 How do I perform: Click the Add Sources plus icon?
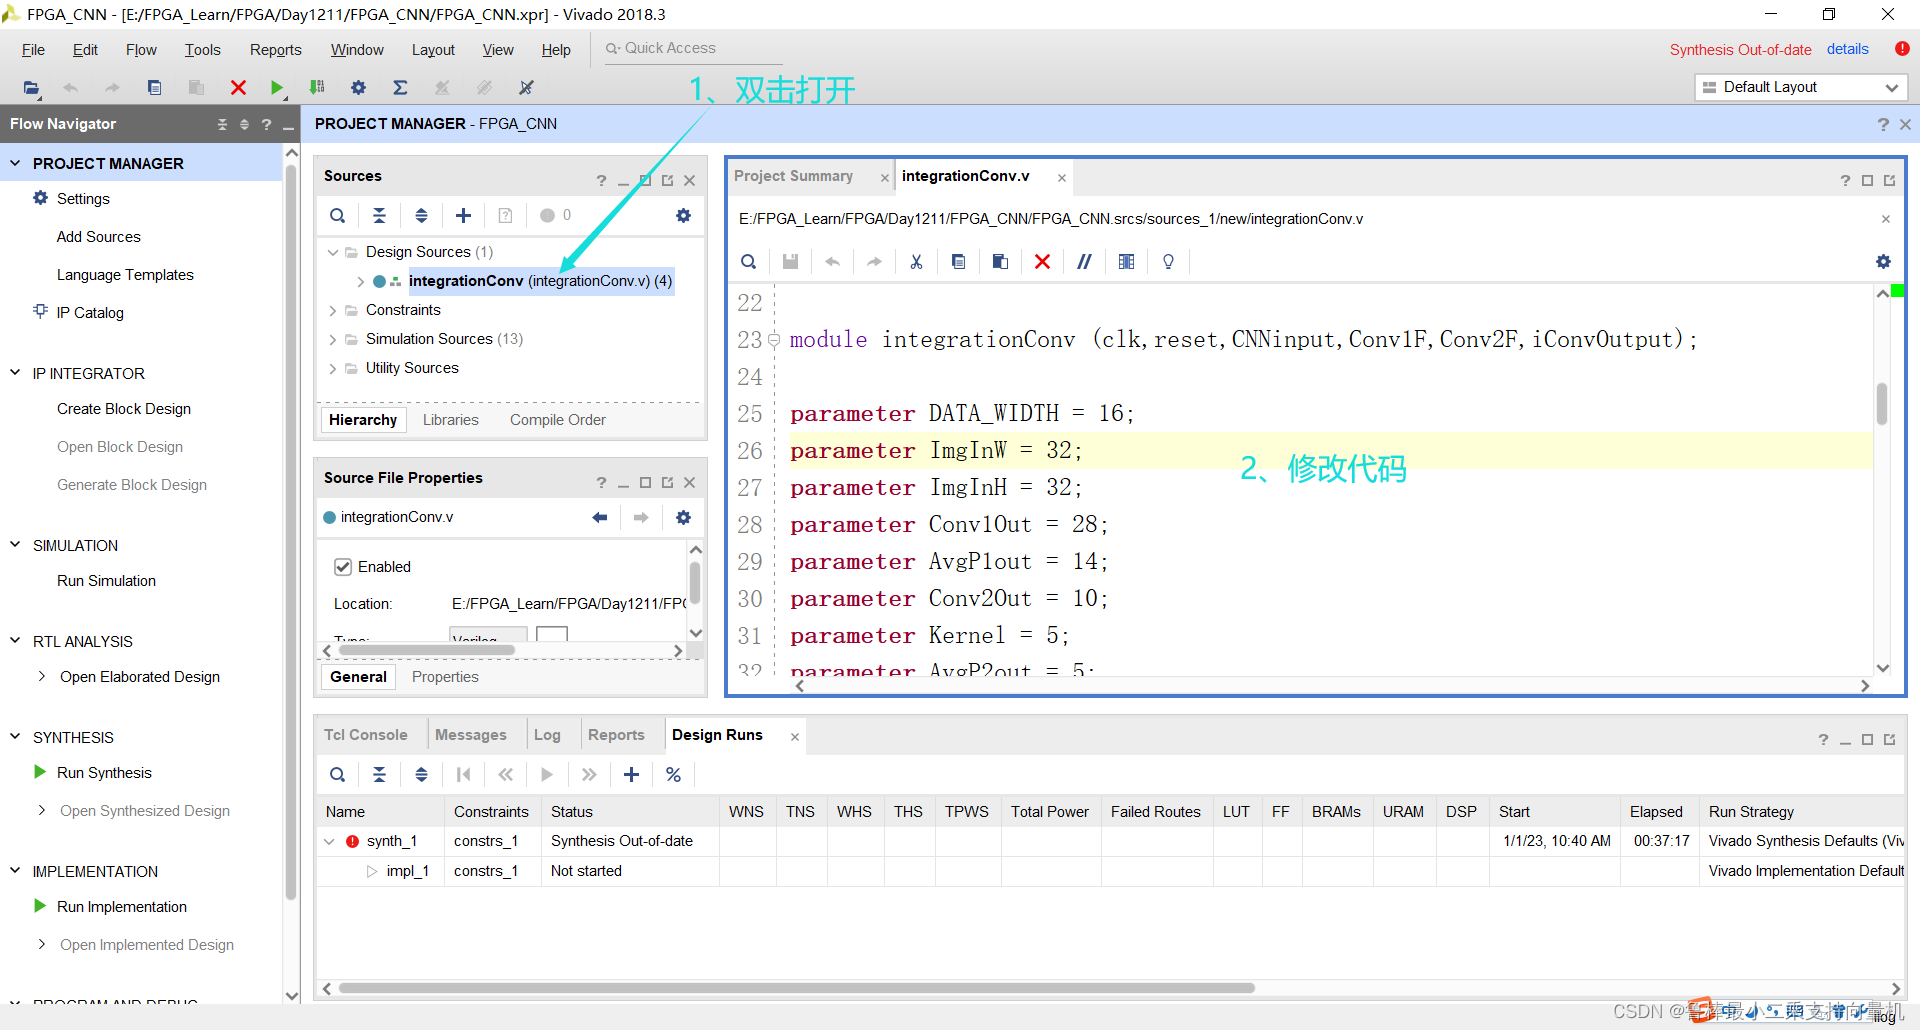pyautogui.click(x=463, y=215)
